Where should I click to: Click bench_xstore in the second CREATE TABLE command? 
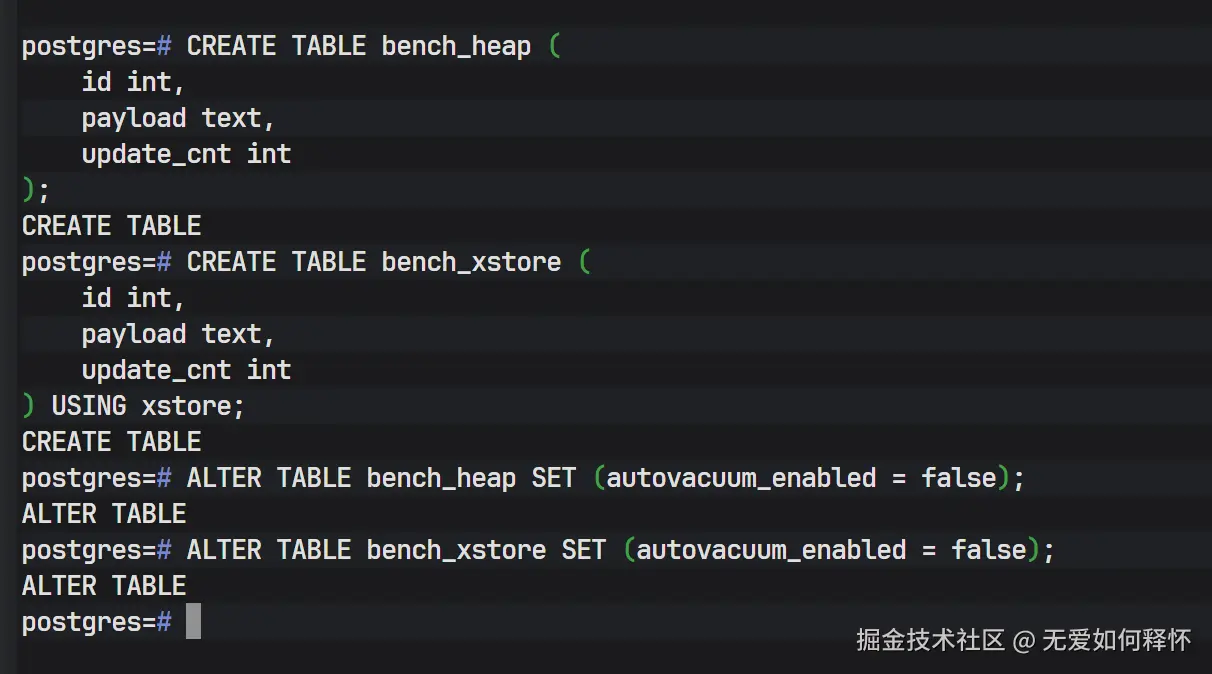tap(471, 262)
